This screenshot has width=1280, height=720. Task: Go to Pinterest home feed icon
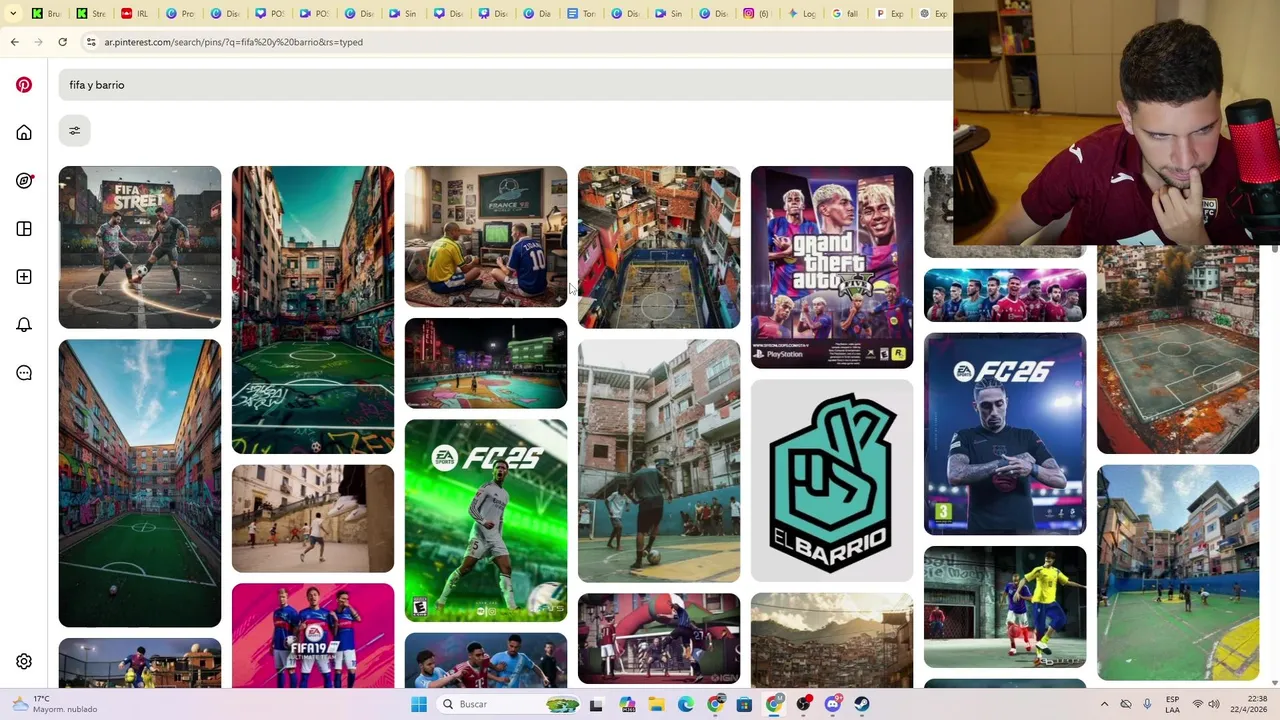pyautogui.click(x=24, y=133)
